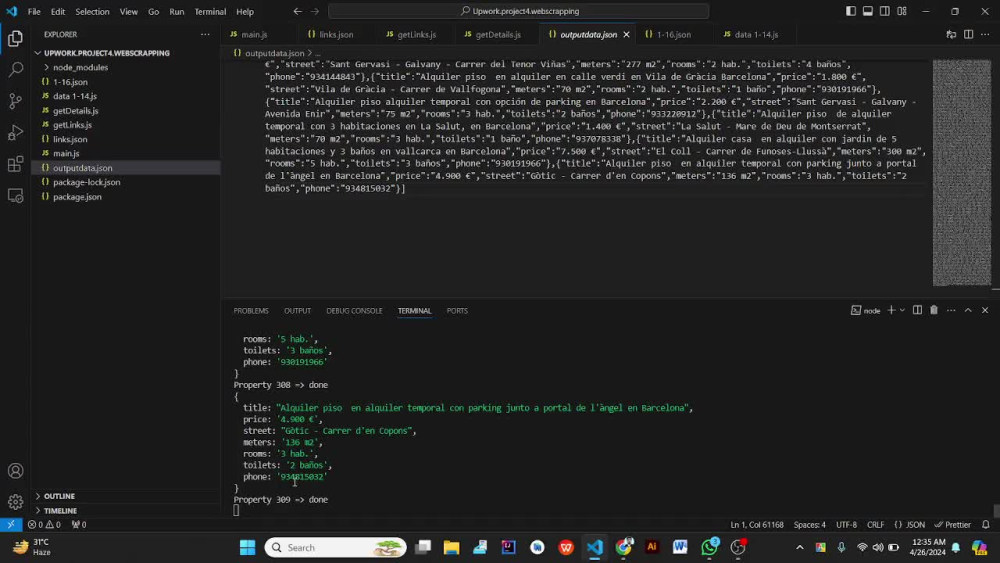Open the Explorer view in activity bar

15,38
